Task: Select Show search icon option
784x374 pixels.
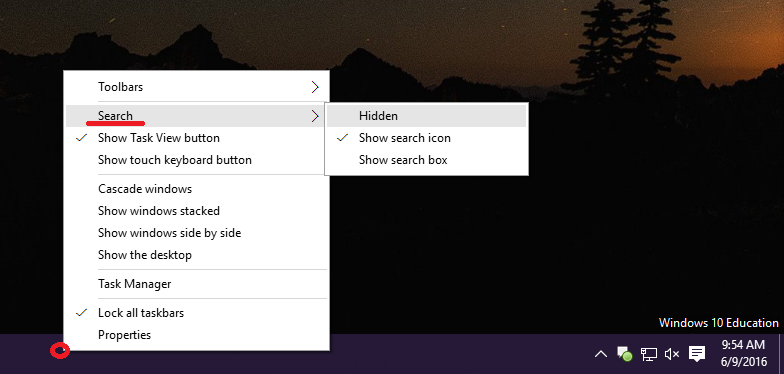Action: 426,138
